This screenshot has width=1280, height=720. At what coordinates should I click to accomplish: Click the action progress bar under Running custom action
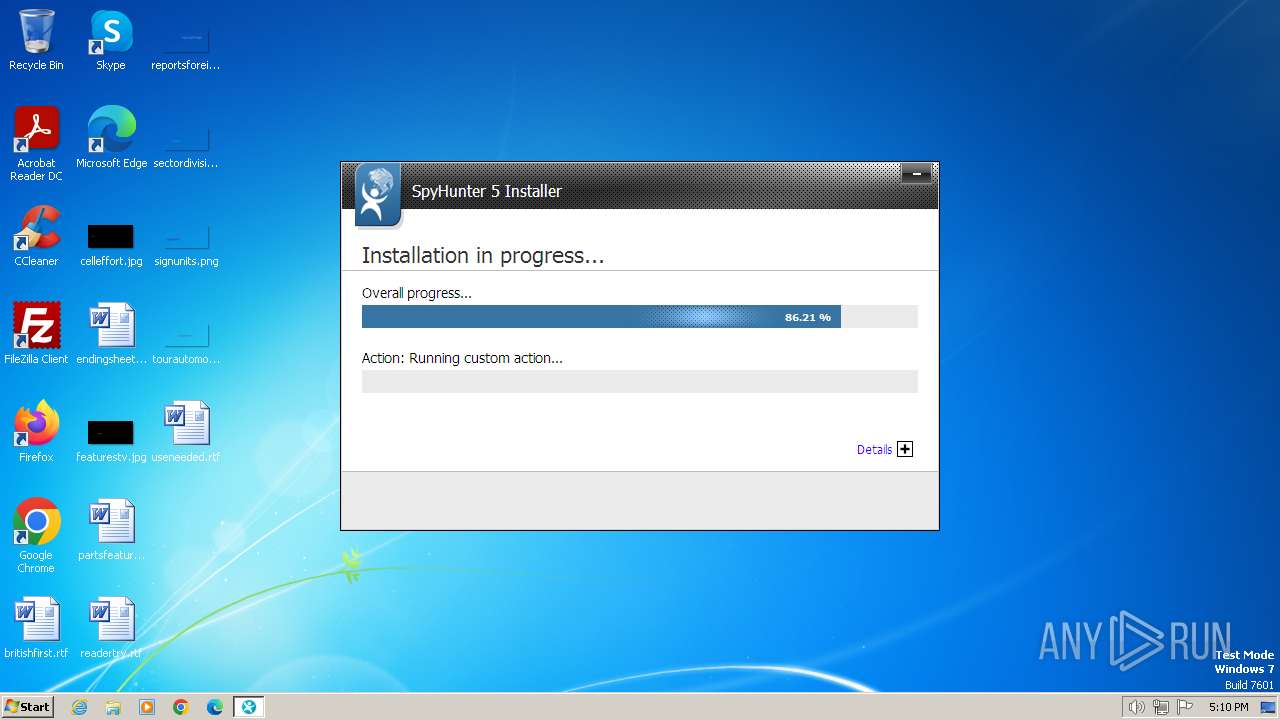tap(639, 381)
